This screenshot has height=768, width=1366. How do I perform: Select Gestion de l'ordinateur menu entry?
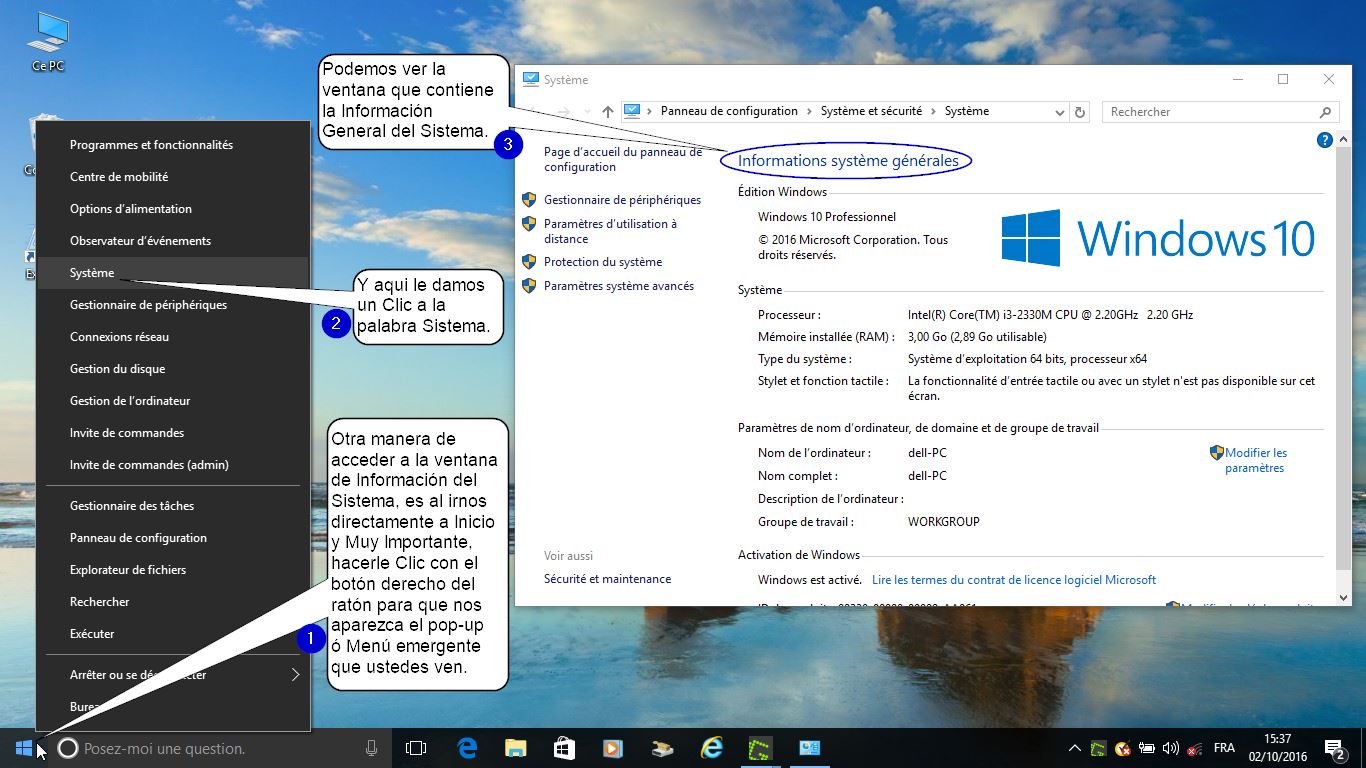click(x=173, y=401)
